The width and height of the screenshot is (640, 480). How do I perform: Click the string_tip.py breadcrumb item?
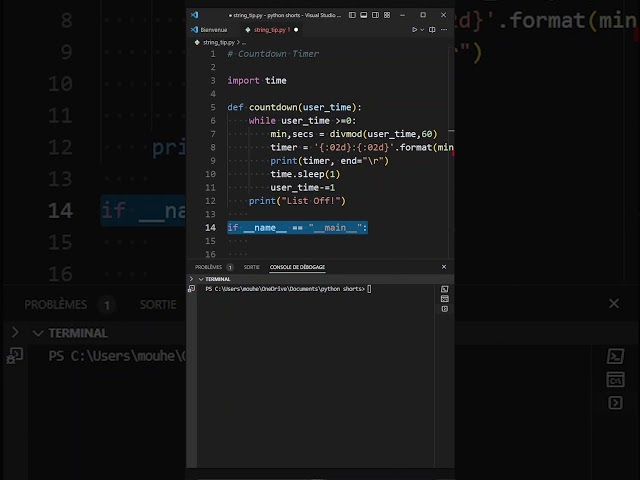click(x=219, y=42)
